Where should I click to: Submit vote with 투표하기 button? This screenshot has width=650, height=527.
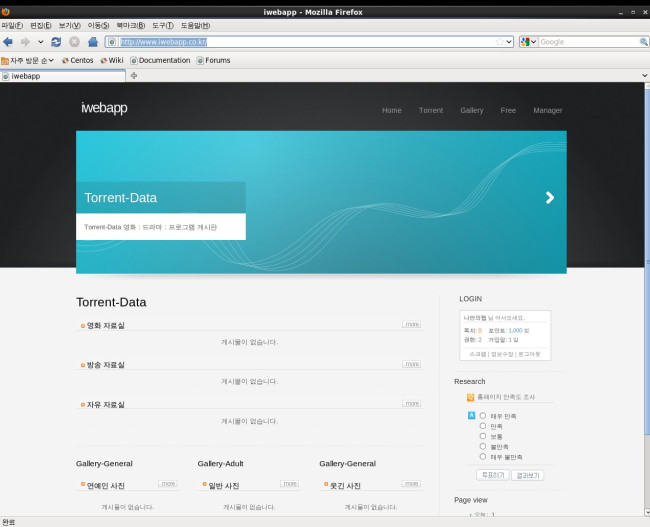click(493, 475)
